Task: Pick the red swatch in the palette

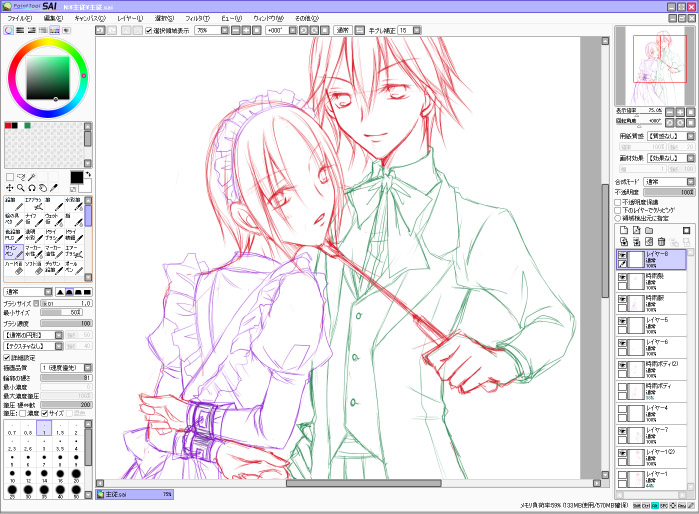Action: click(8, 126)
